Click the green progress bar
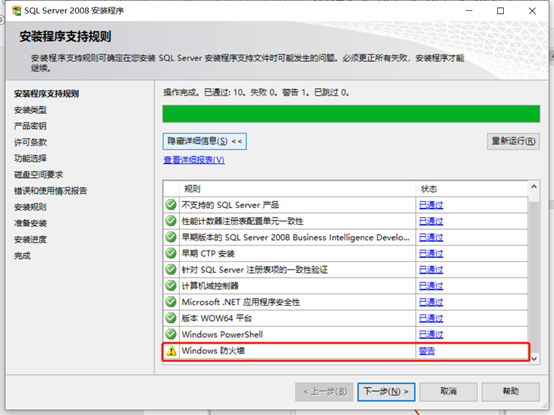554x415 pixels. coord(351,114)
